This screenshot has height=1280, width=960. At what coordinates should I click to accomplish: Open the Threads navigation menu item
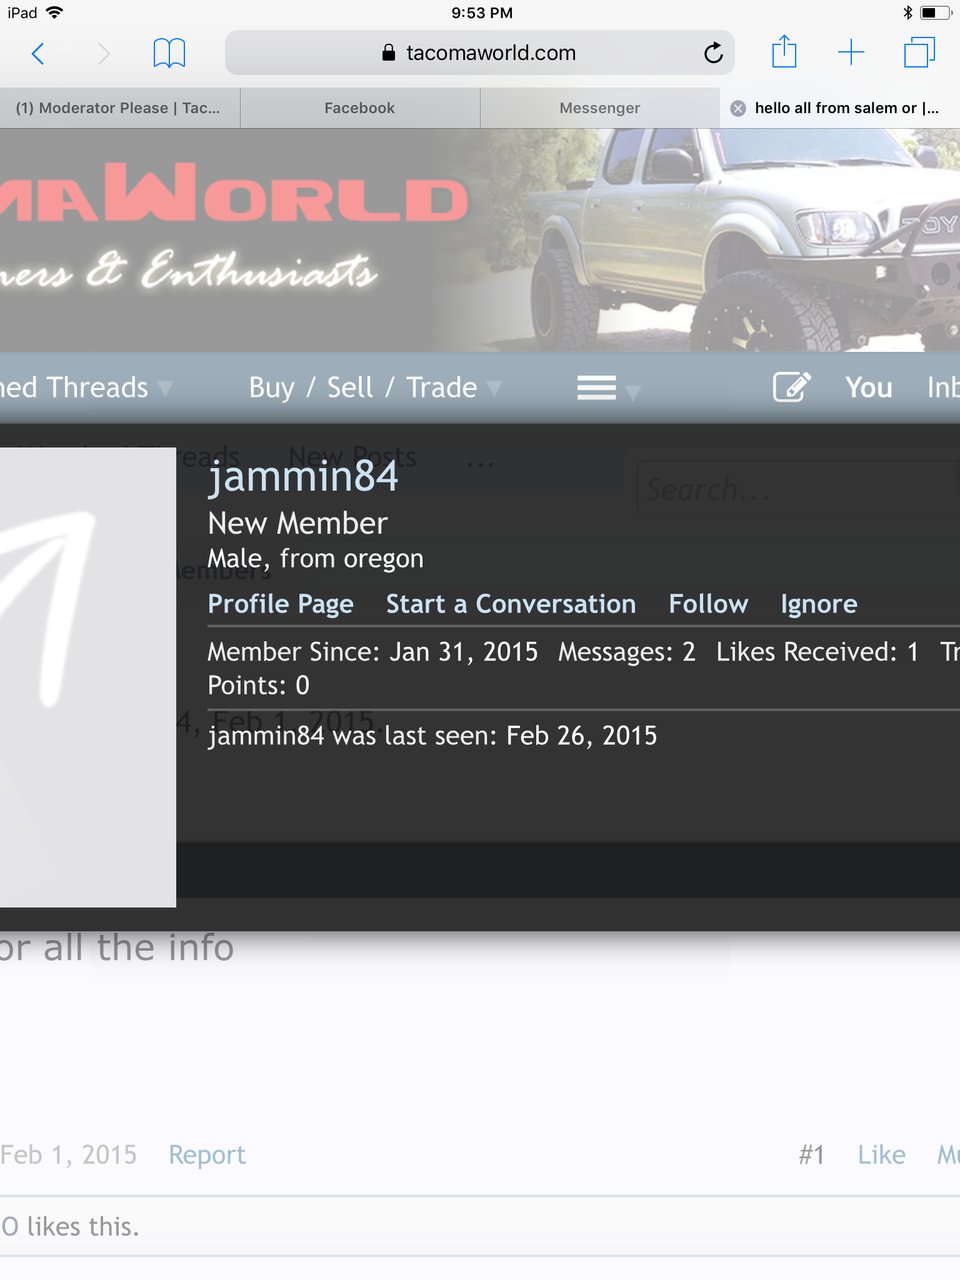click(x=74, y=387)
